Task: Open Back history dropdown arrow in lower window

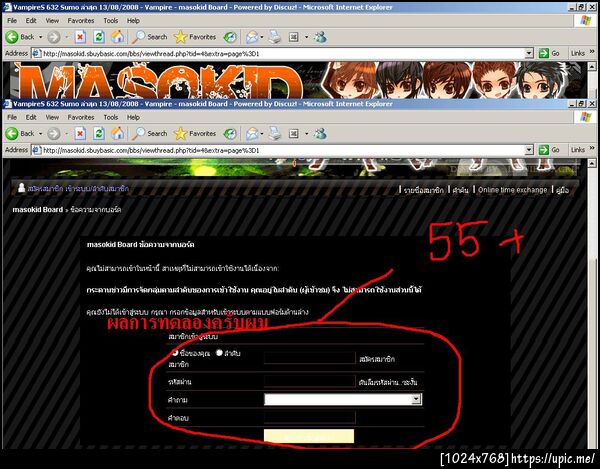Action: (x=41, y=134)
